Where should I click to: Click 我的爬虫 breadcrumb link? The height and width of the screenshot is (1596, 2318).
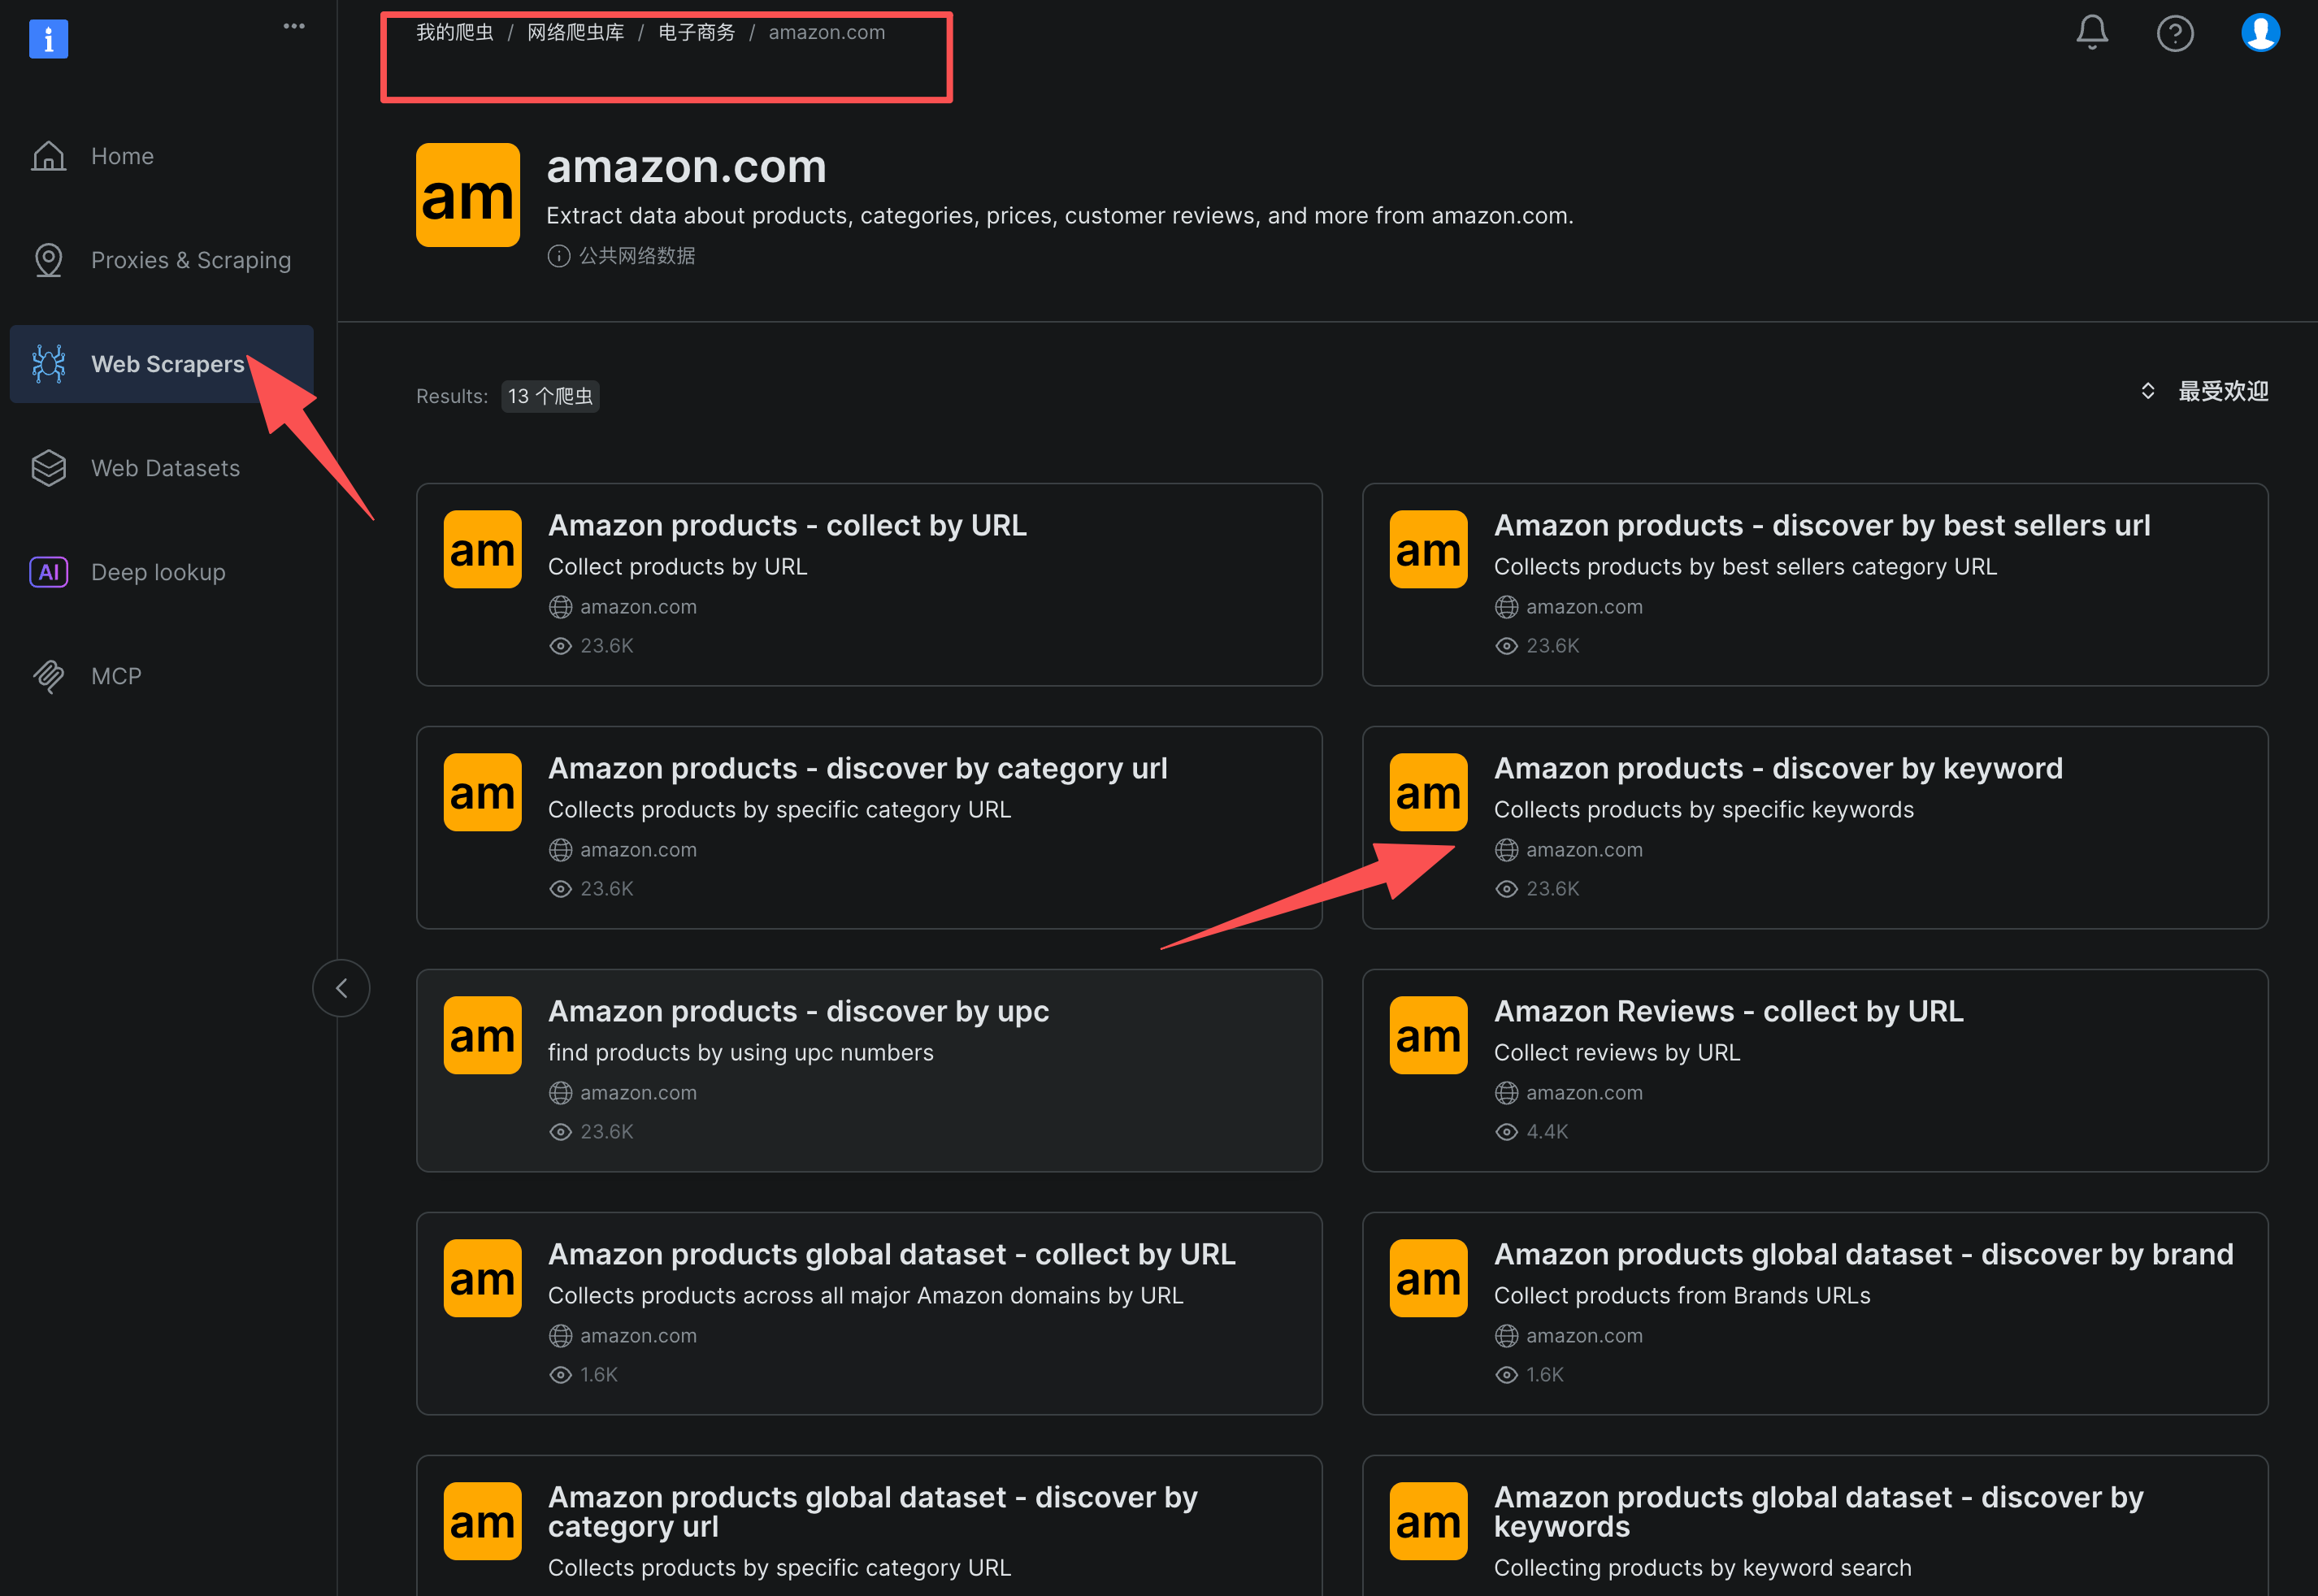point(454,32)
